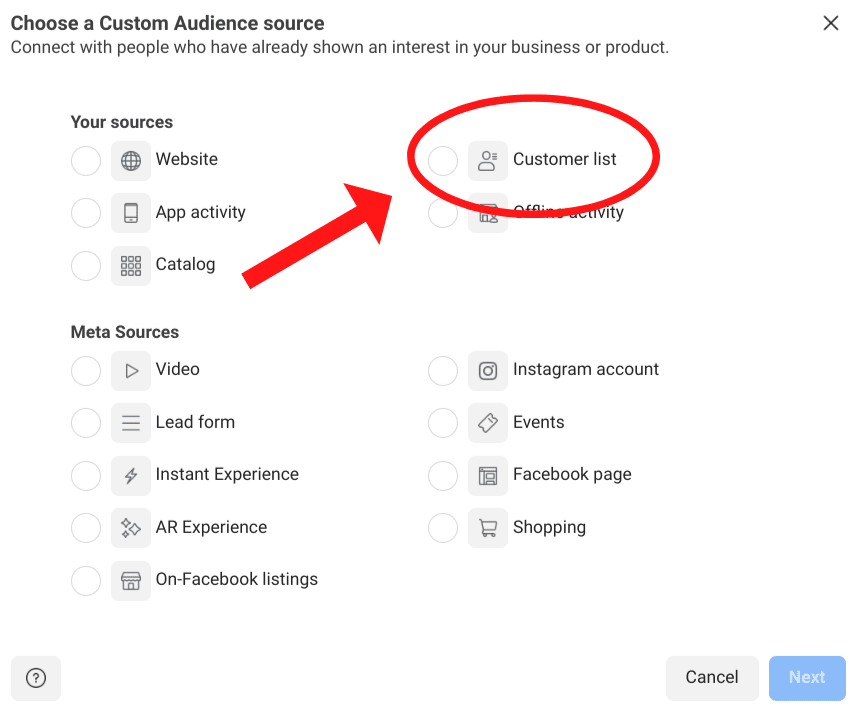The height and width of the screenshot is (707, 852).
Task: Click the phone icon for App activity
Action: click(x=131, y=213)
